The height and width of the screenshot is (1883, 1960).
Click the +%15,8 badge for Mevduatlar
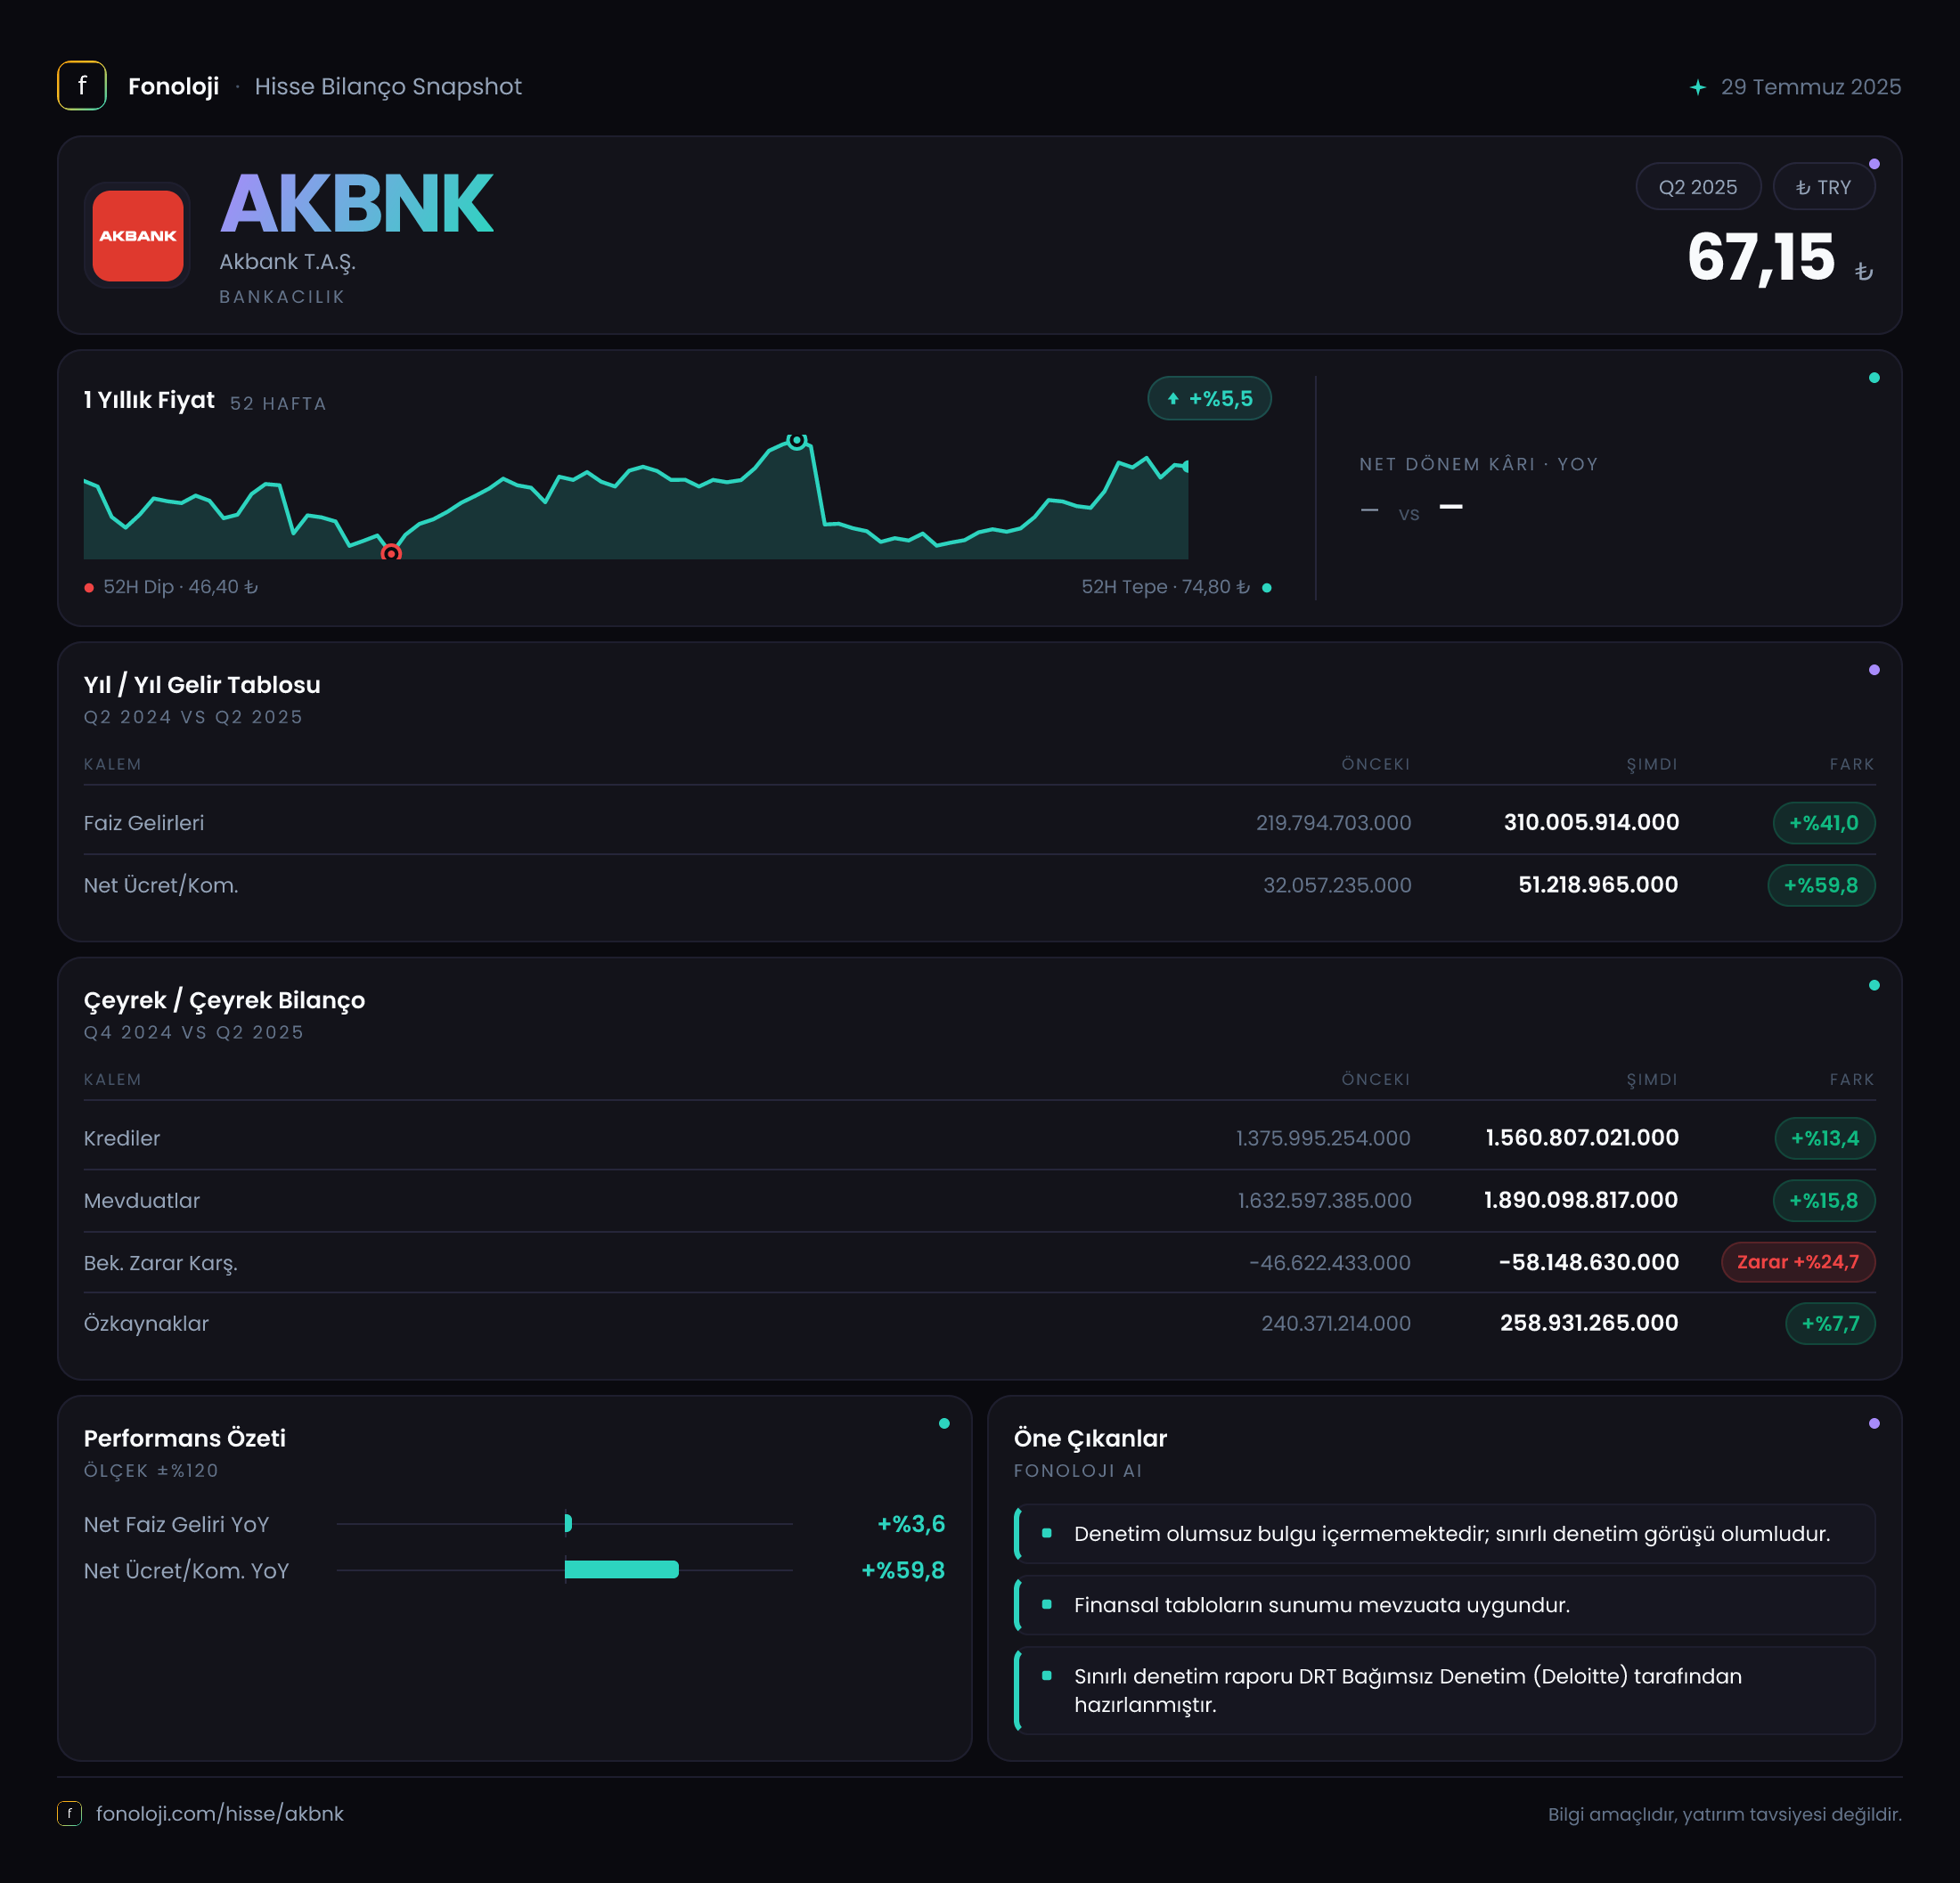[1824, 1200]
